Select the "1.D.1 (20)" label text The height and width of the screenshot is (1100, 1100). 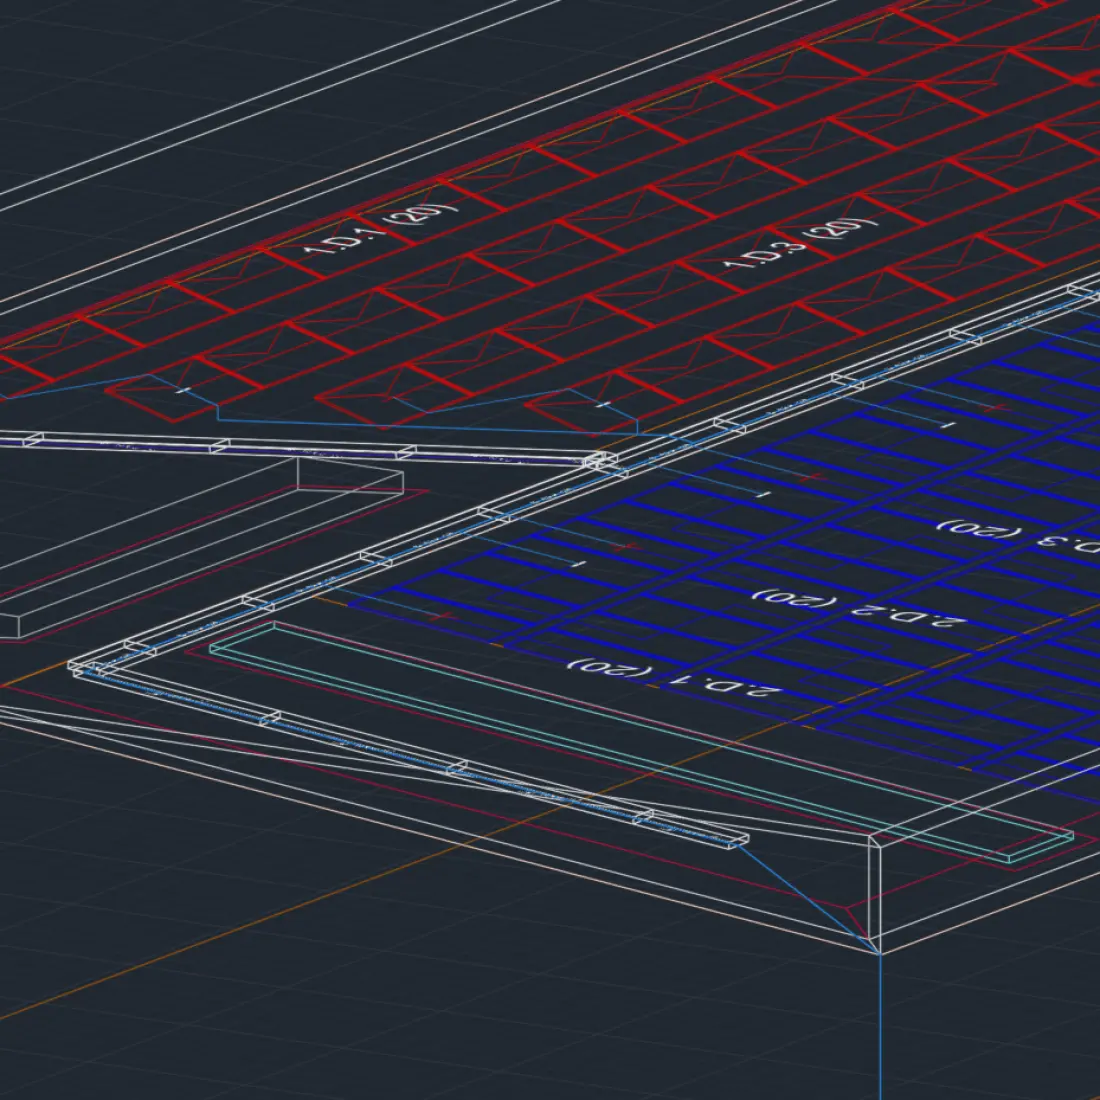click(380, 229)
